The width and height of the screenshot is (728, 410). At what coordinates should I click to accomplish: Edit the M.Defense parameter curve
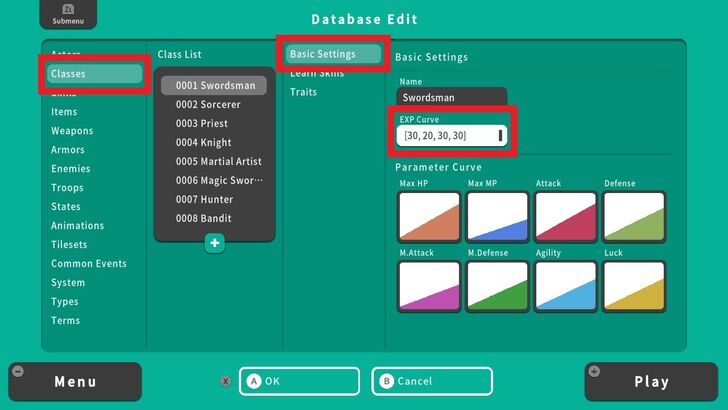(x=497, y=285)
